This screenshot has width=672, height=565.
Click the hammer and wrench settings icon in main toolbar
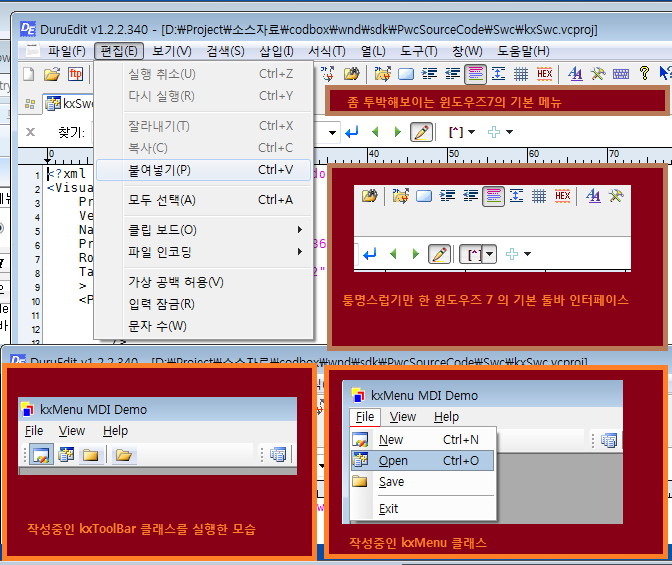tap(598, 74)
